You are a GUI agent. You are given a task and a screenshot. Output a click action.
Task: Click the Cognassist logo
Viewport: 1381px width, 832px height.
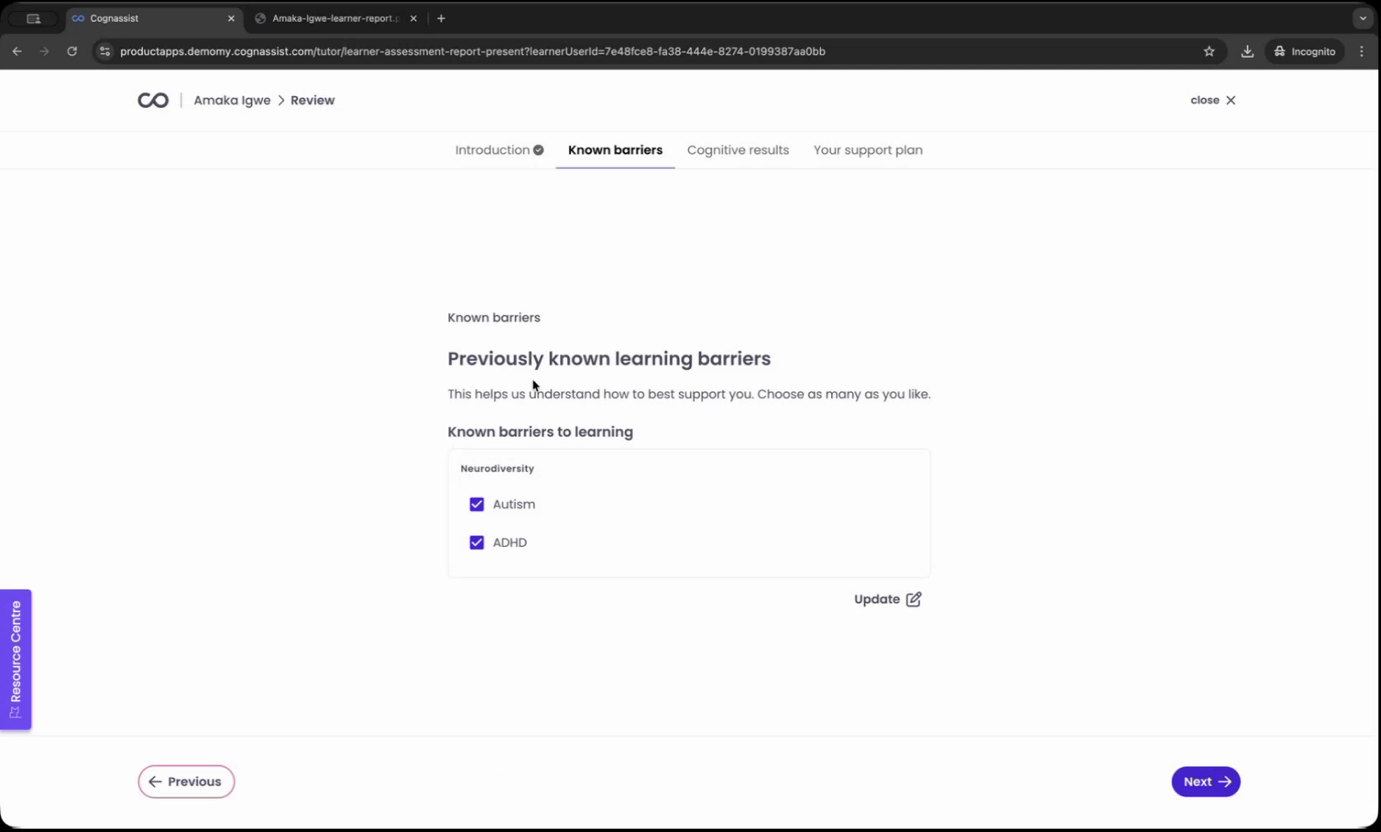[152, 99]
